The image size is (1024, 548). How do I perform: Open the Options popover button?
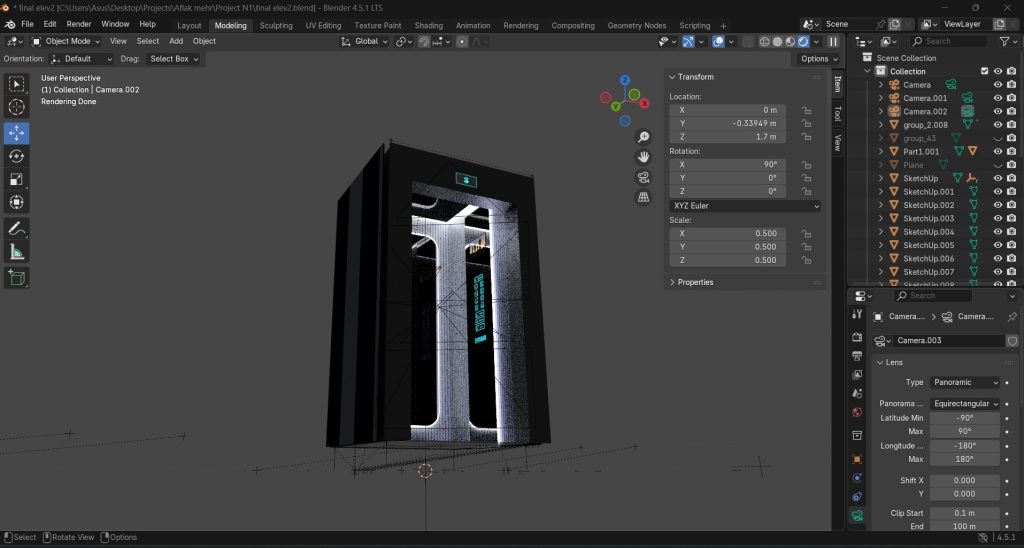pos(820,59)
